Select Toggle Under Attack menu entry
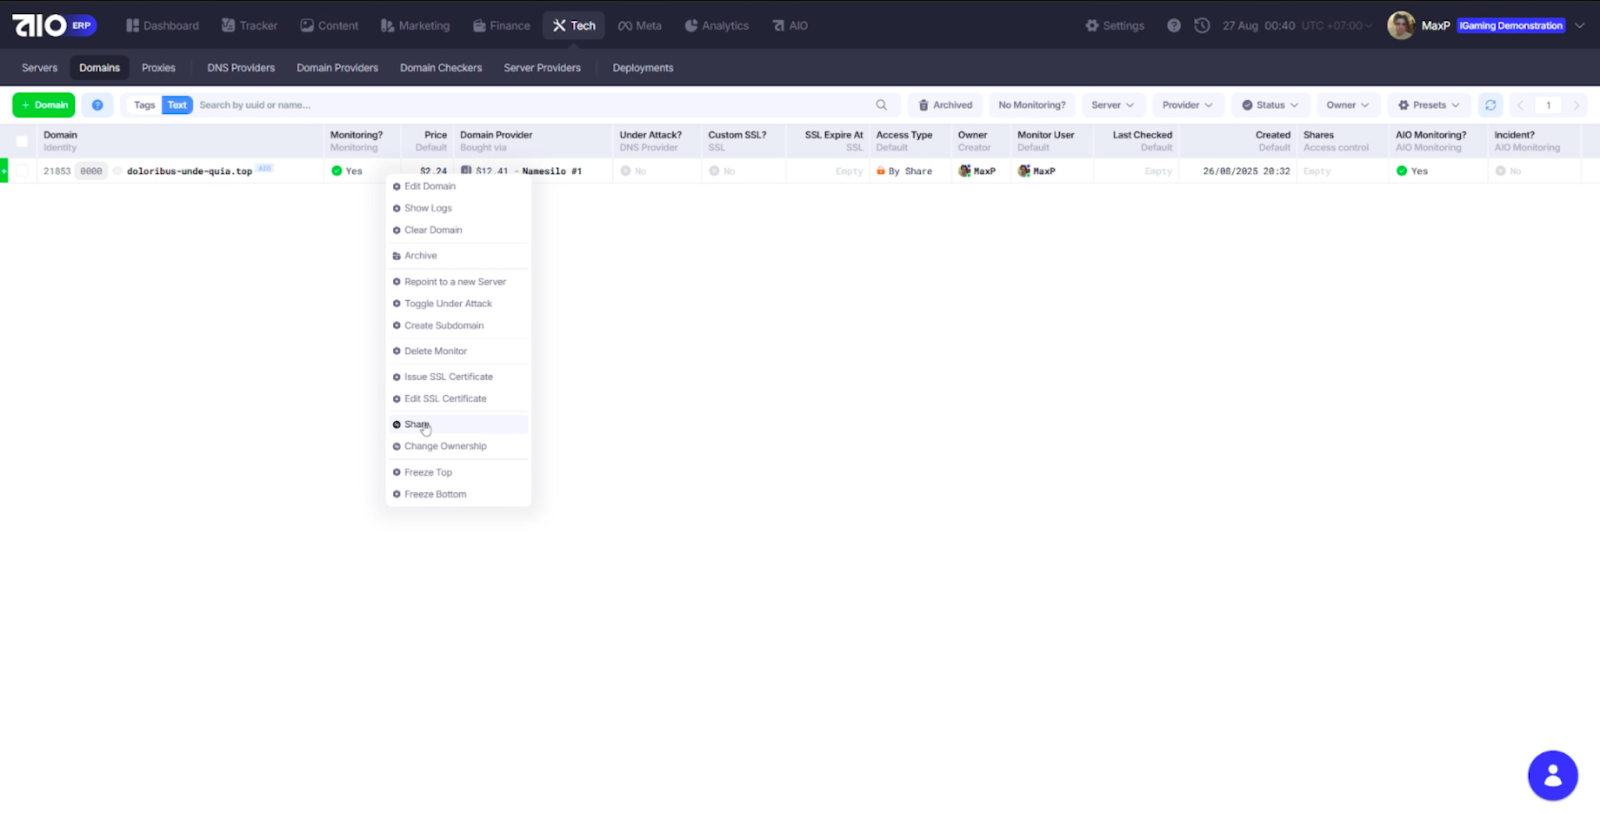 (458, 304)
